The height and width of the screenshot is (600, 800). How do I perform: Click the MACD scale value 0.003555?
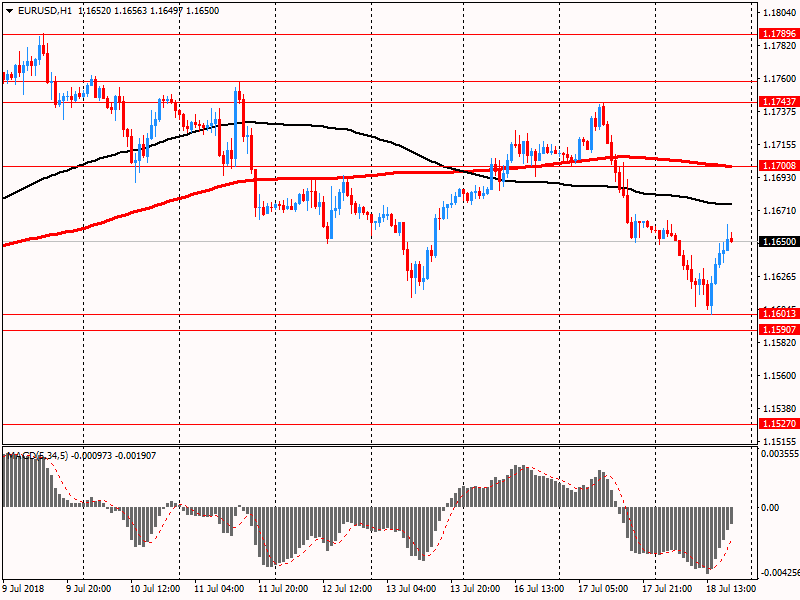(780, 454)
